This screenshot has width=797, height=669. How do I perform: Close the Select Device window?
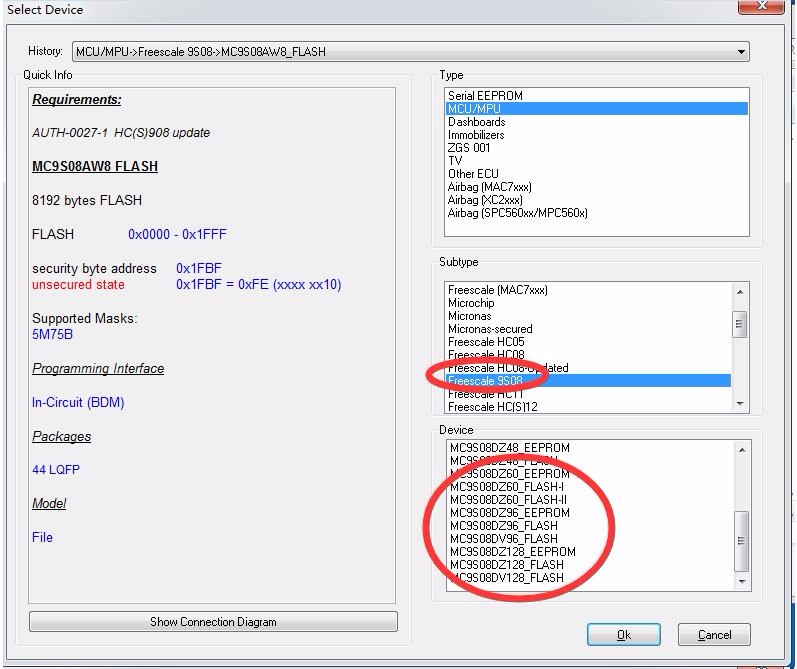(x=761, y=6)
